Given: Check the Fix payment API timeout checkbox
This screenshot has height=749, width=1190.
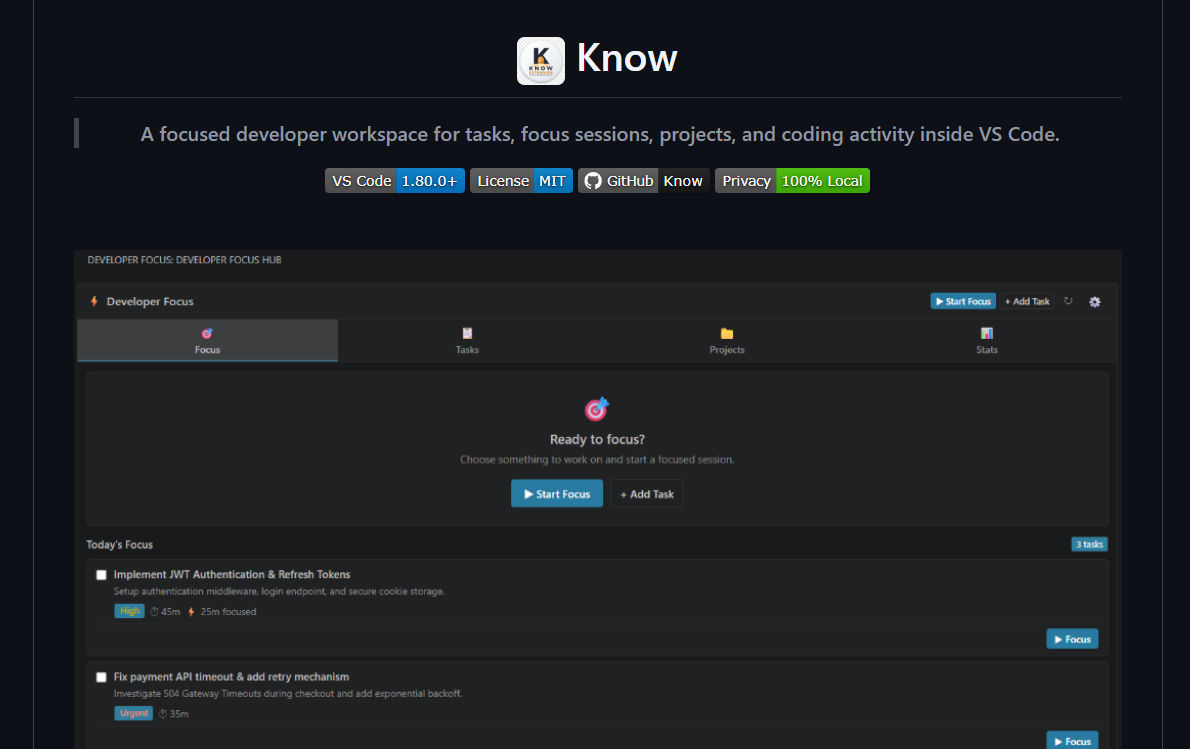Looking at the screenshot, I should 101,678.
